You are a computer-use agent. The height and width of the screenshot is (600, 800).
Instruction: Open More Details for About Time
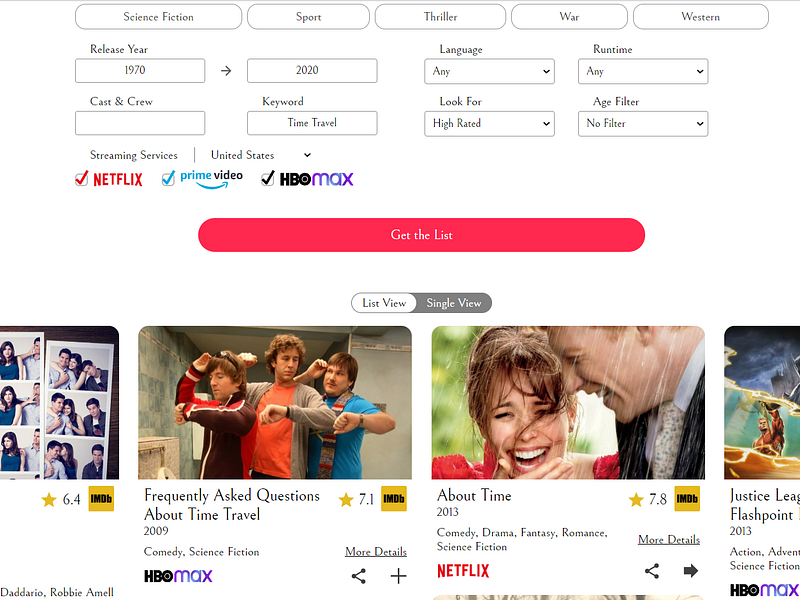pyautogui.click(x=669, y=539)
